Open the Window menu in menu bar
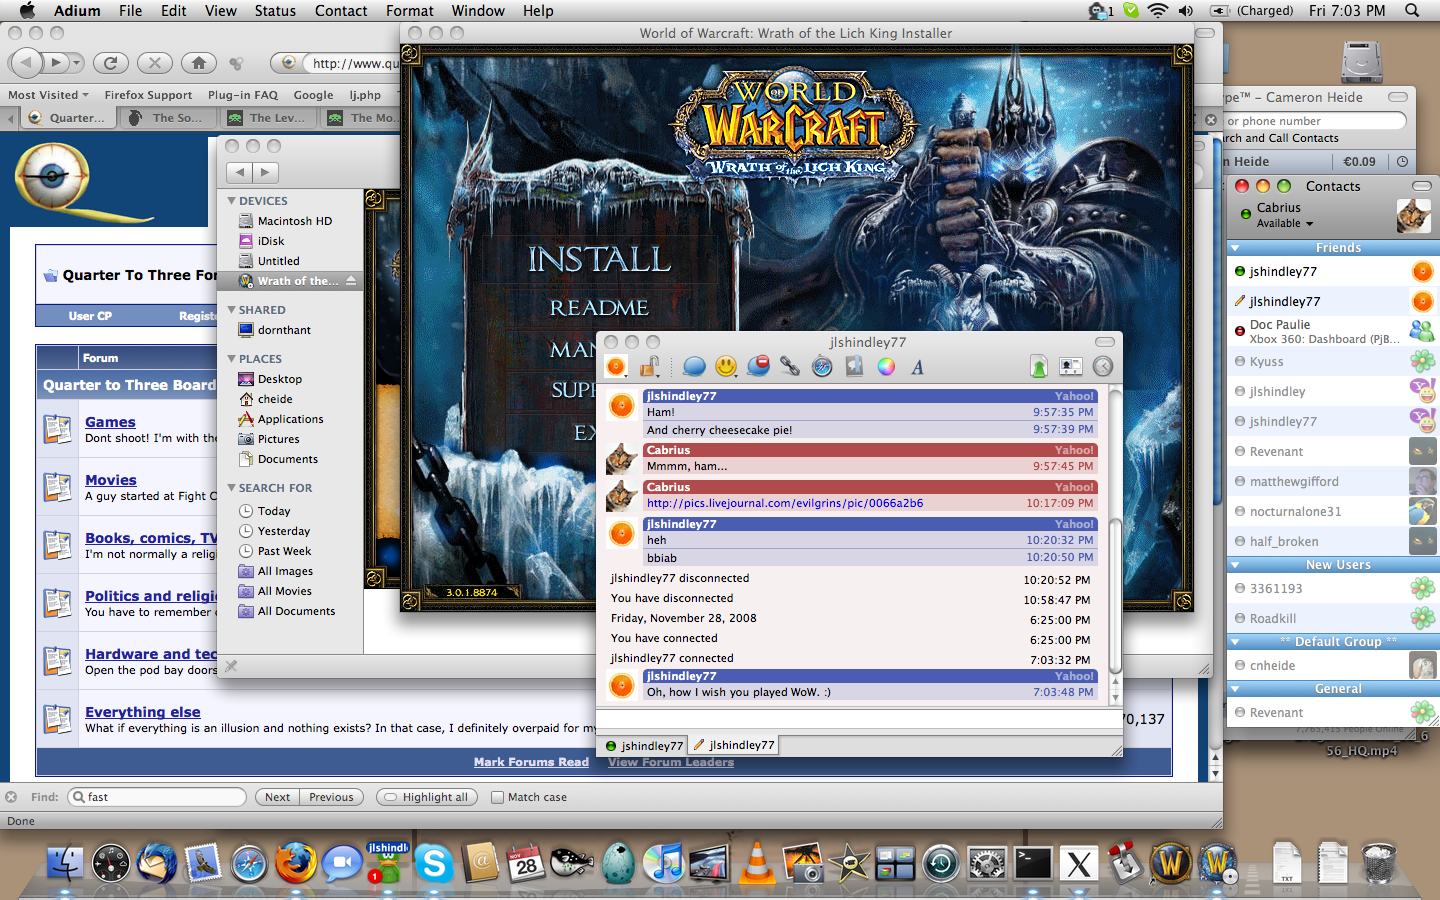The height and width of the screenshot is (900, 1440). (478, 11)
